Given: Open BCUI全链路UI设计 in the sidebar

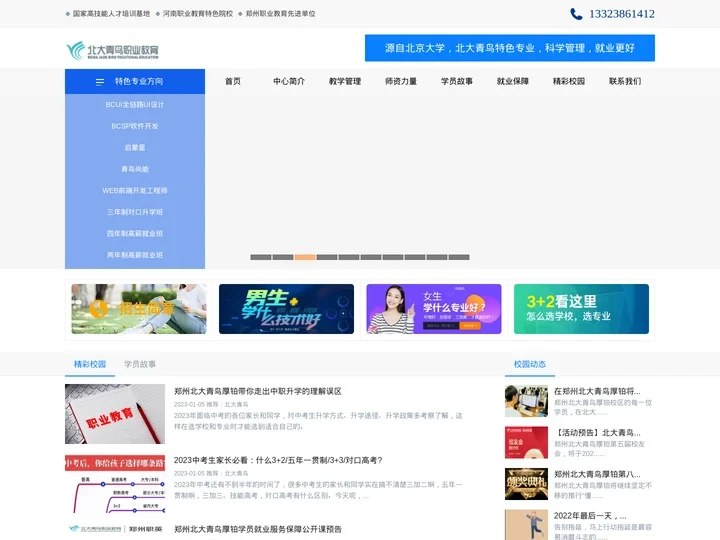Looking at the screenshot, I should tap(135, 105).
